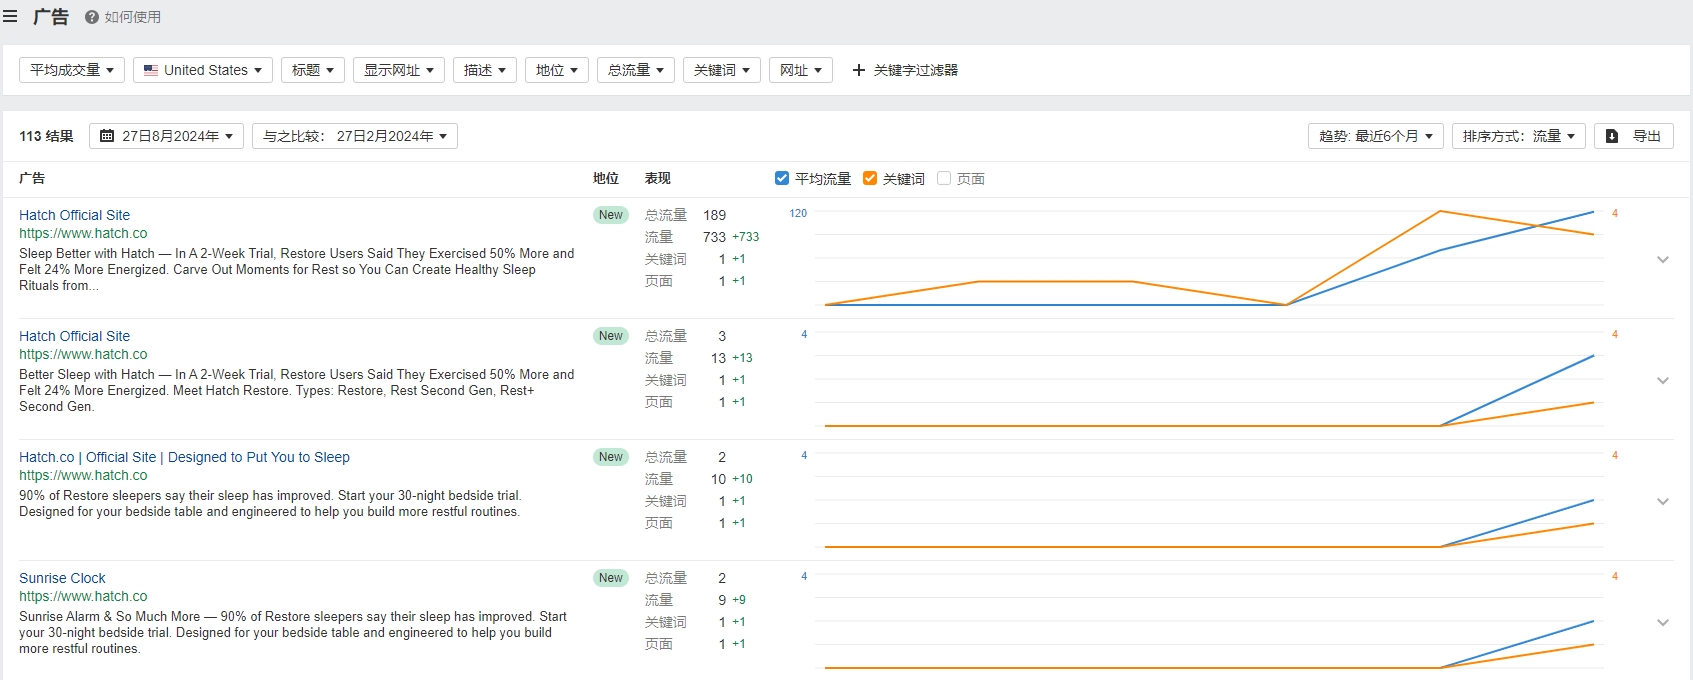Click hatch.co URL under Sunrise Clock
The width and height of the screenshot is (1693, 680).
83,596
